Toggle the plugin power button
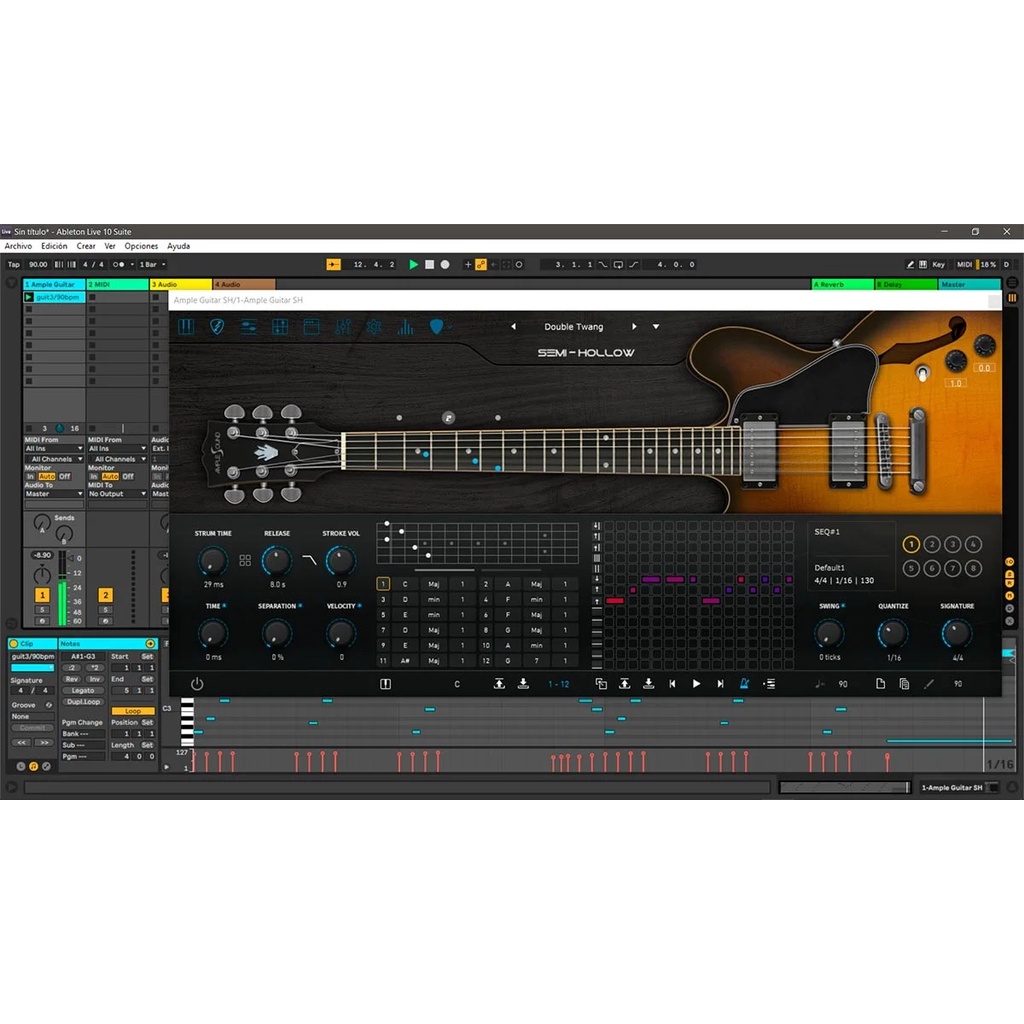Screen dimensions: 1024x1024 [197, 684]
